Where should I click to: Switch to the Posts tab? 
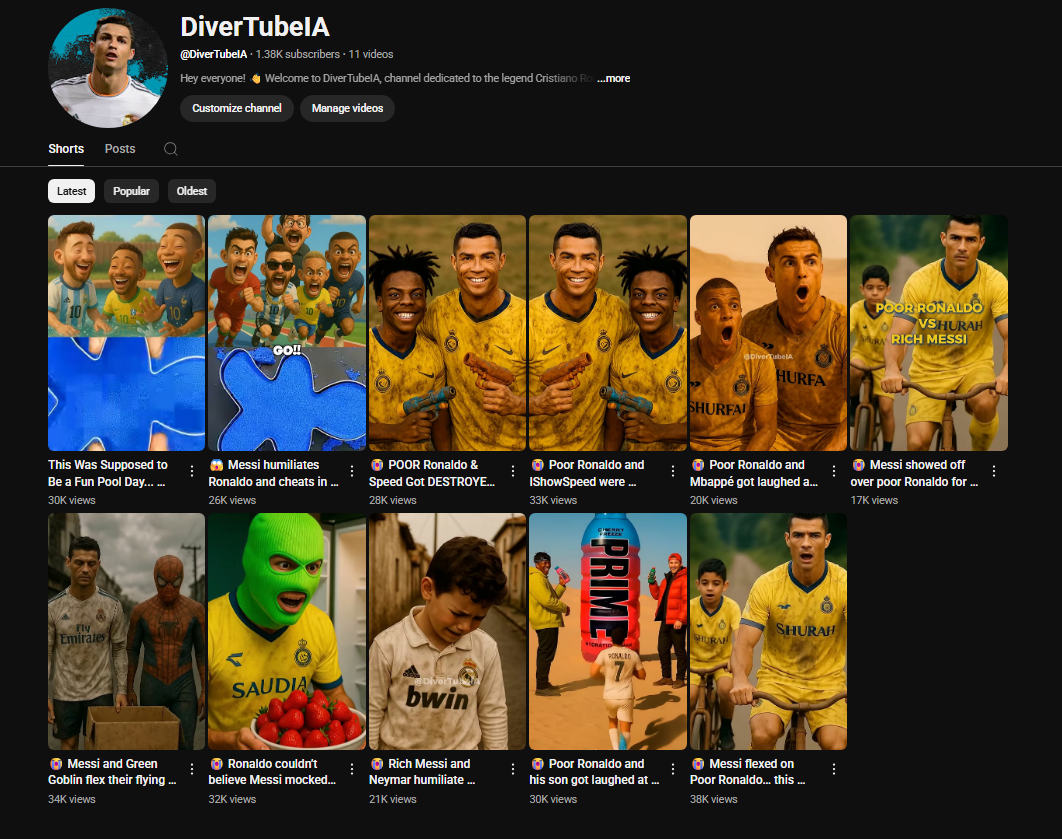coord(120,149)
